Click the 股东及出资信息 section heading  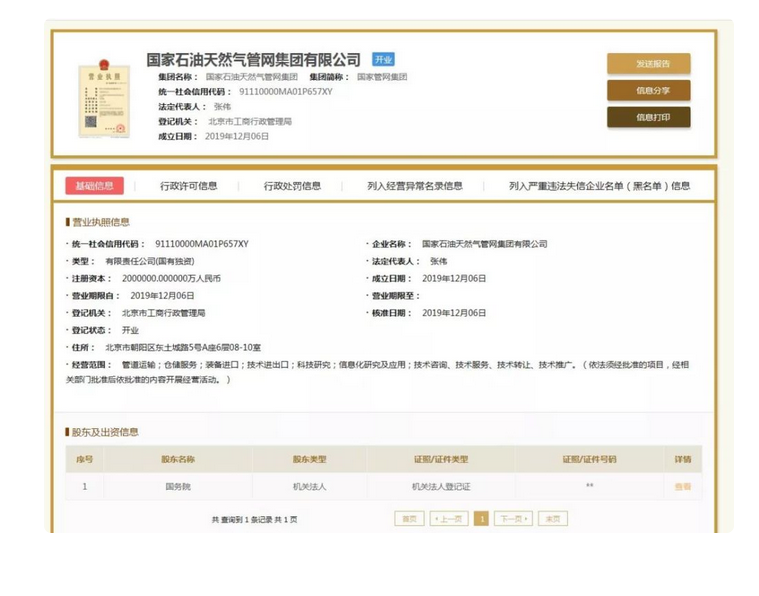(x=105, y=432)
